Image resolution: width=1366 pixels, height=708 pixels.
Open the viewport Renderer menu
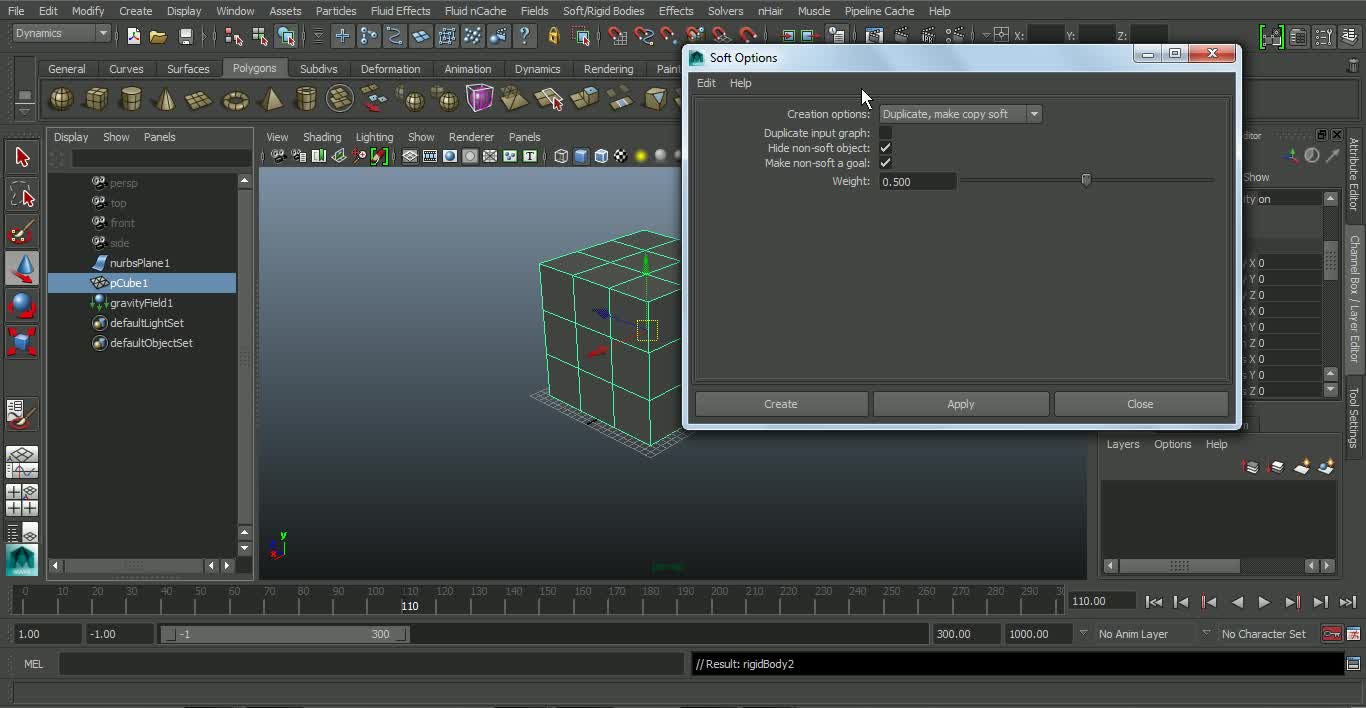click(471, 137)
